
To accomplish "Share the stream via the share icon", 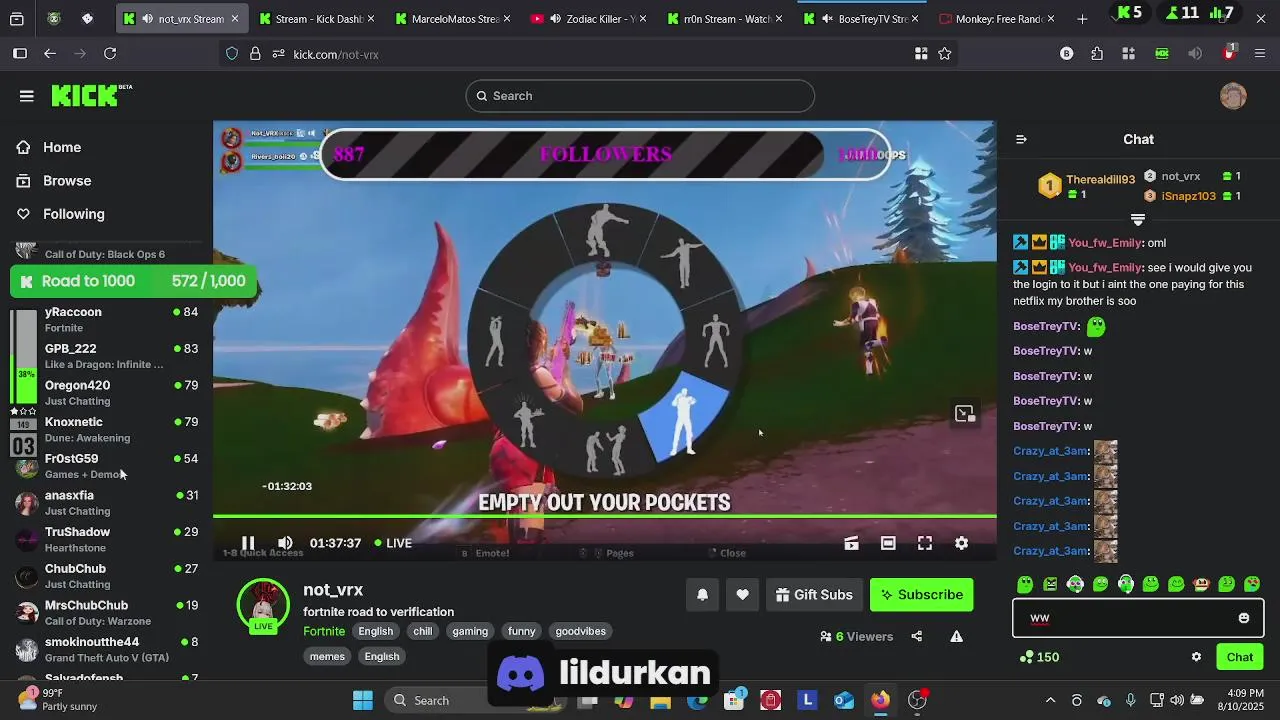I will tap(916, 636).
